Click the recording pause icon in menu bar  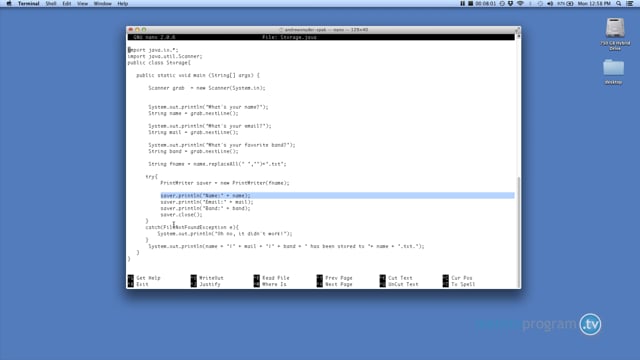click(462, 4)
